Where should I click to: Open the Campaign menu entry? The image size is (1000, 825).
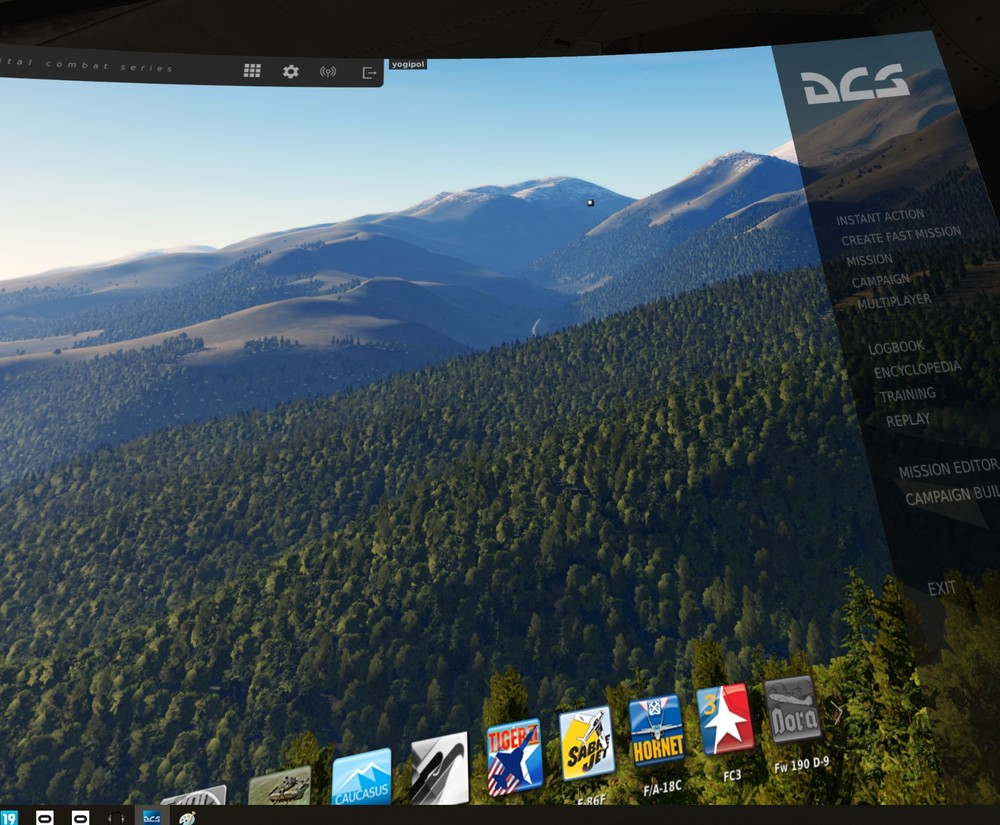click(x=881, y=281)
